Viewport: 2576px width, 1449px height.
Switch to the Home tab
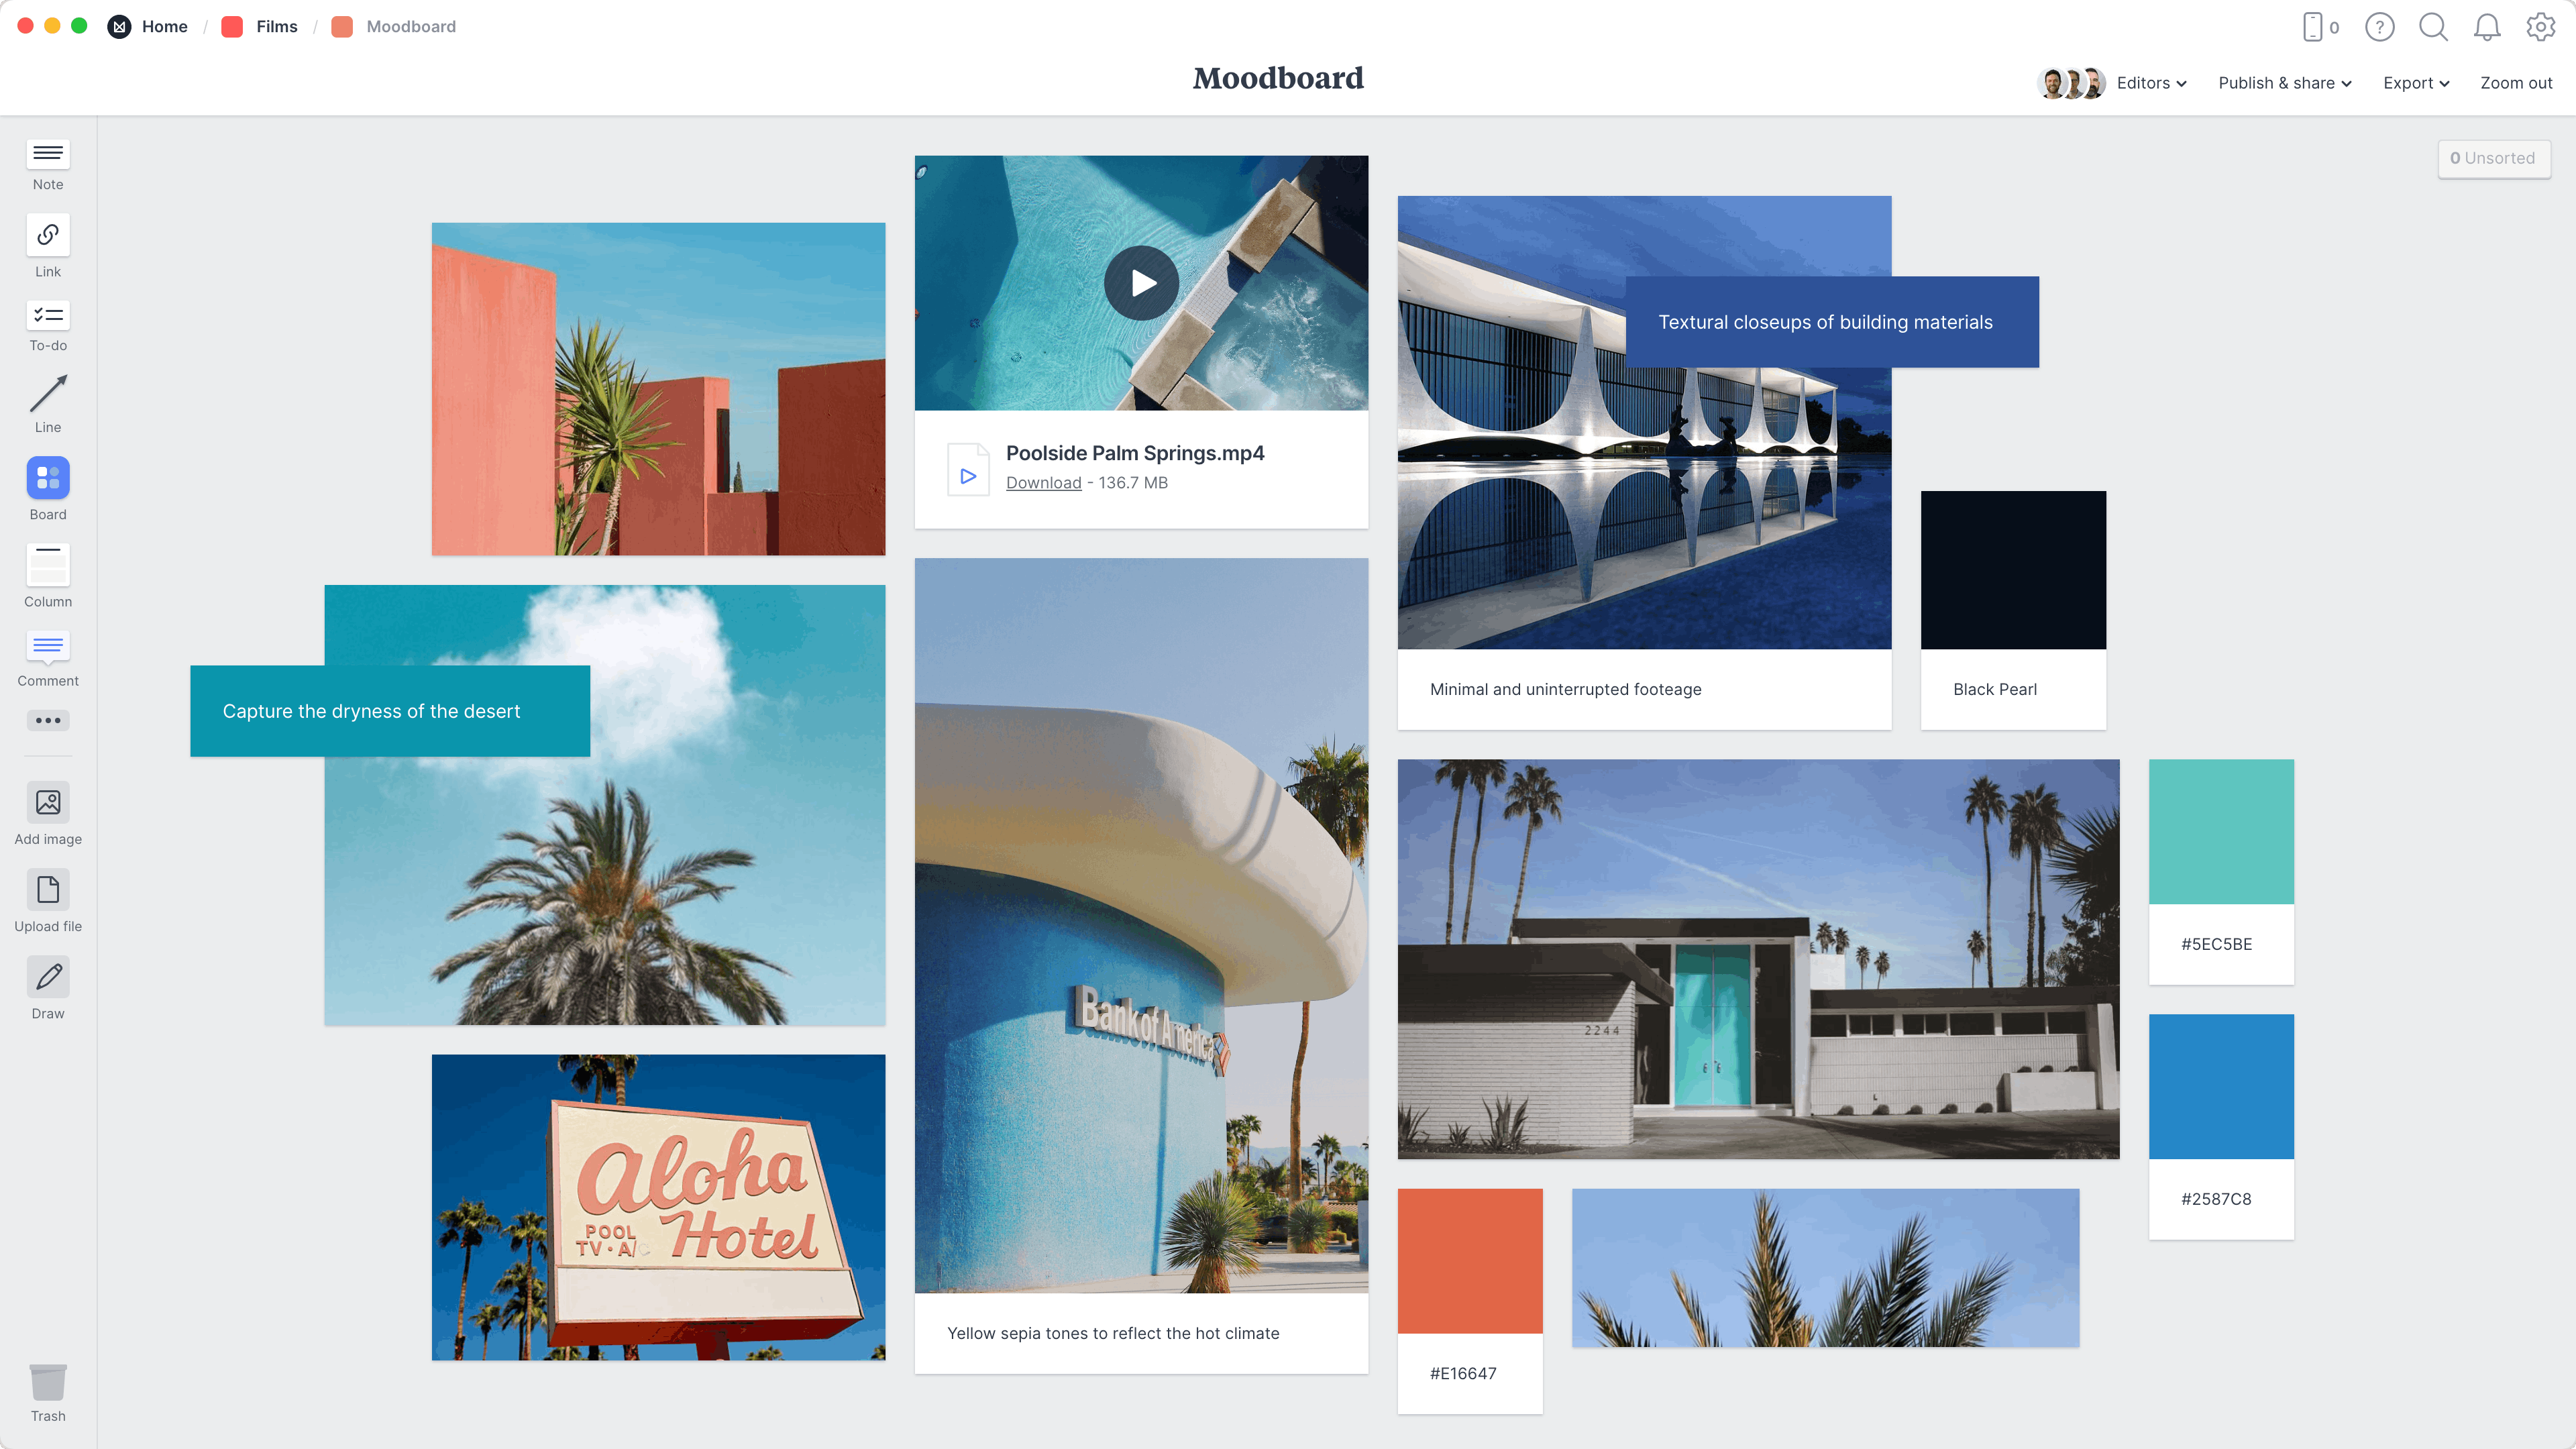163,27
